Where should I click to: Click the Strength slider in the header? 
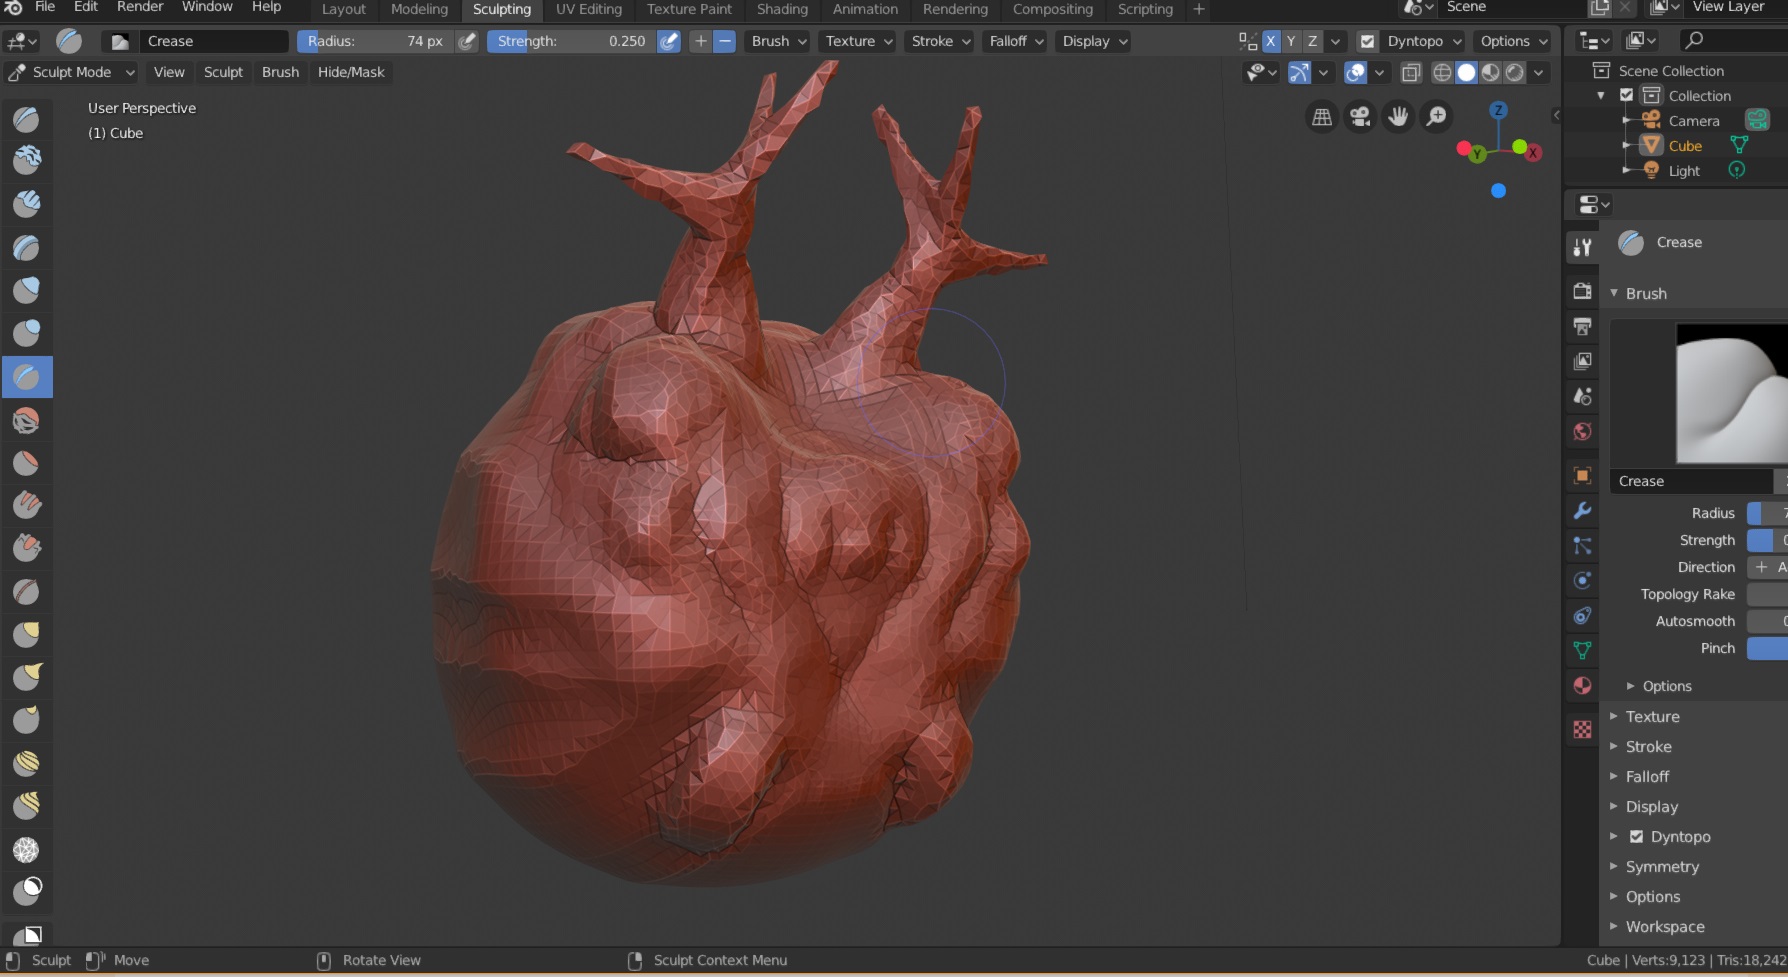(x=572, y=41)
